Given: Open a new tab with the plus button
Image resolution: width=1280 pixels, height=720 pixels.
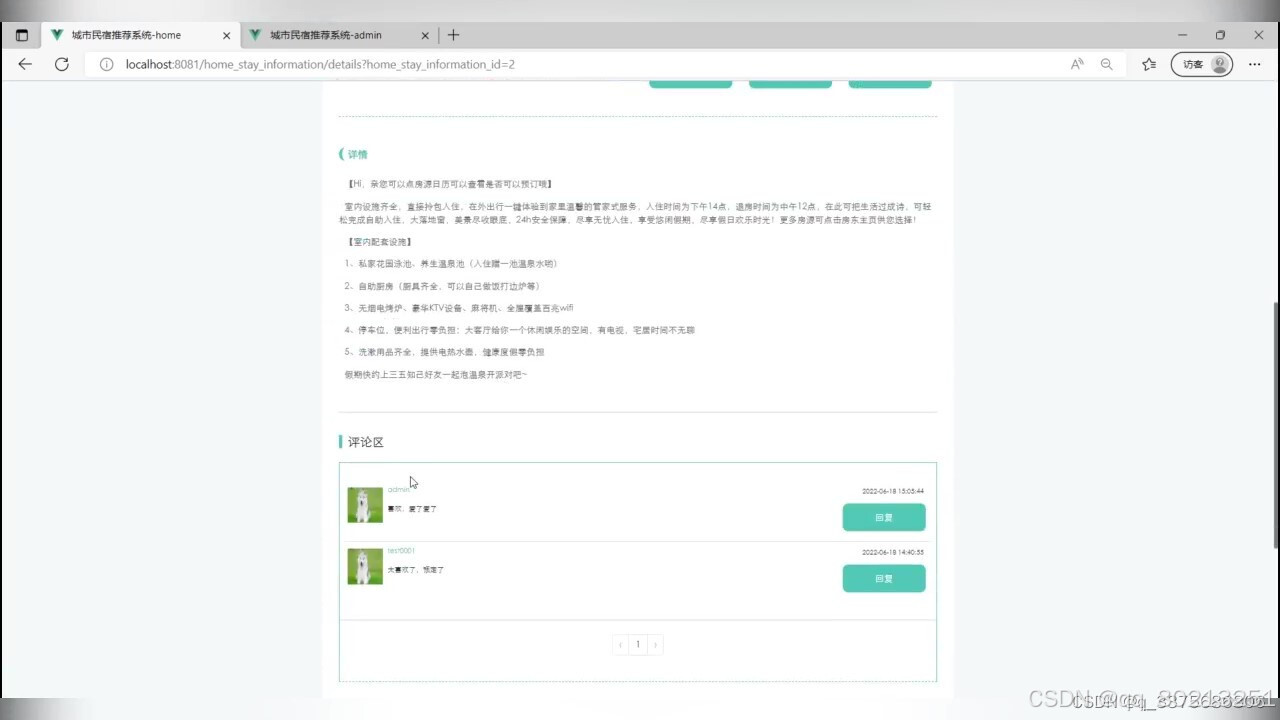Looking at the screenshot, I should (453, 33).
